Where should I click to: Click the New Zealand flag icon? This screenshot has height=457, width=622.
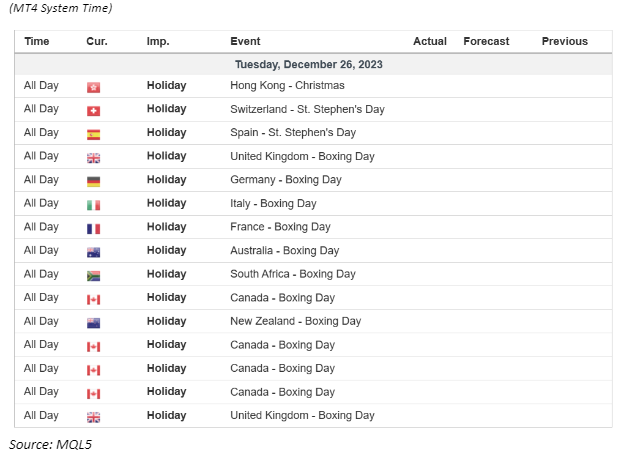click(x=94, y=321)
